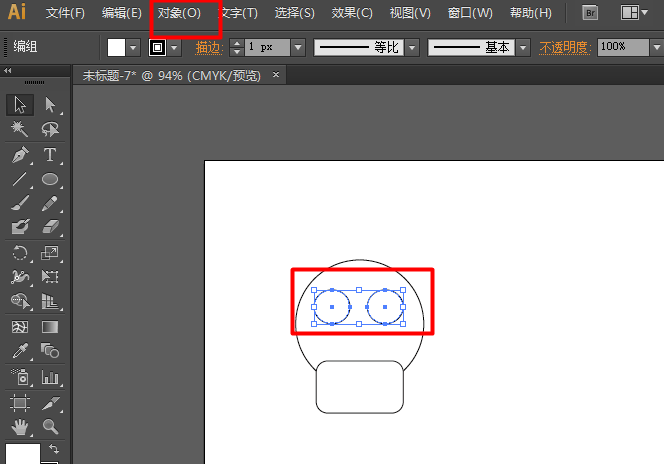The height and width of the screenshot is (464, 664).
Task: Open the 选择(S) menu
Action: (x=294, y=13)
